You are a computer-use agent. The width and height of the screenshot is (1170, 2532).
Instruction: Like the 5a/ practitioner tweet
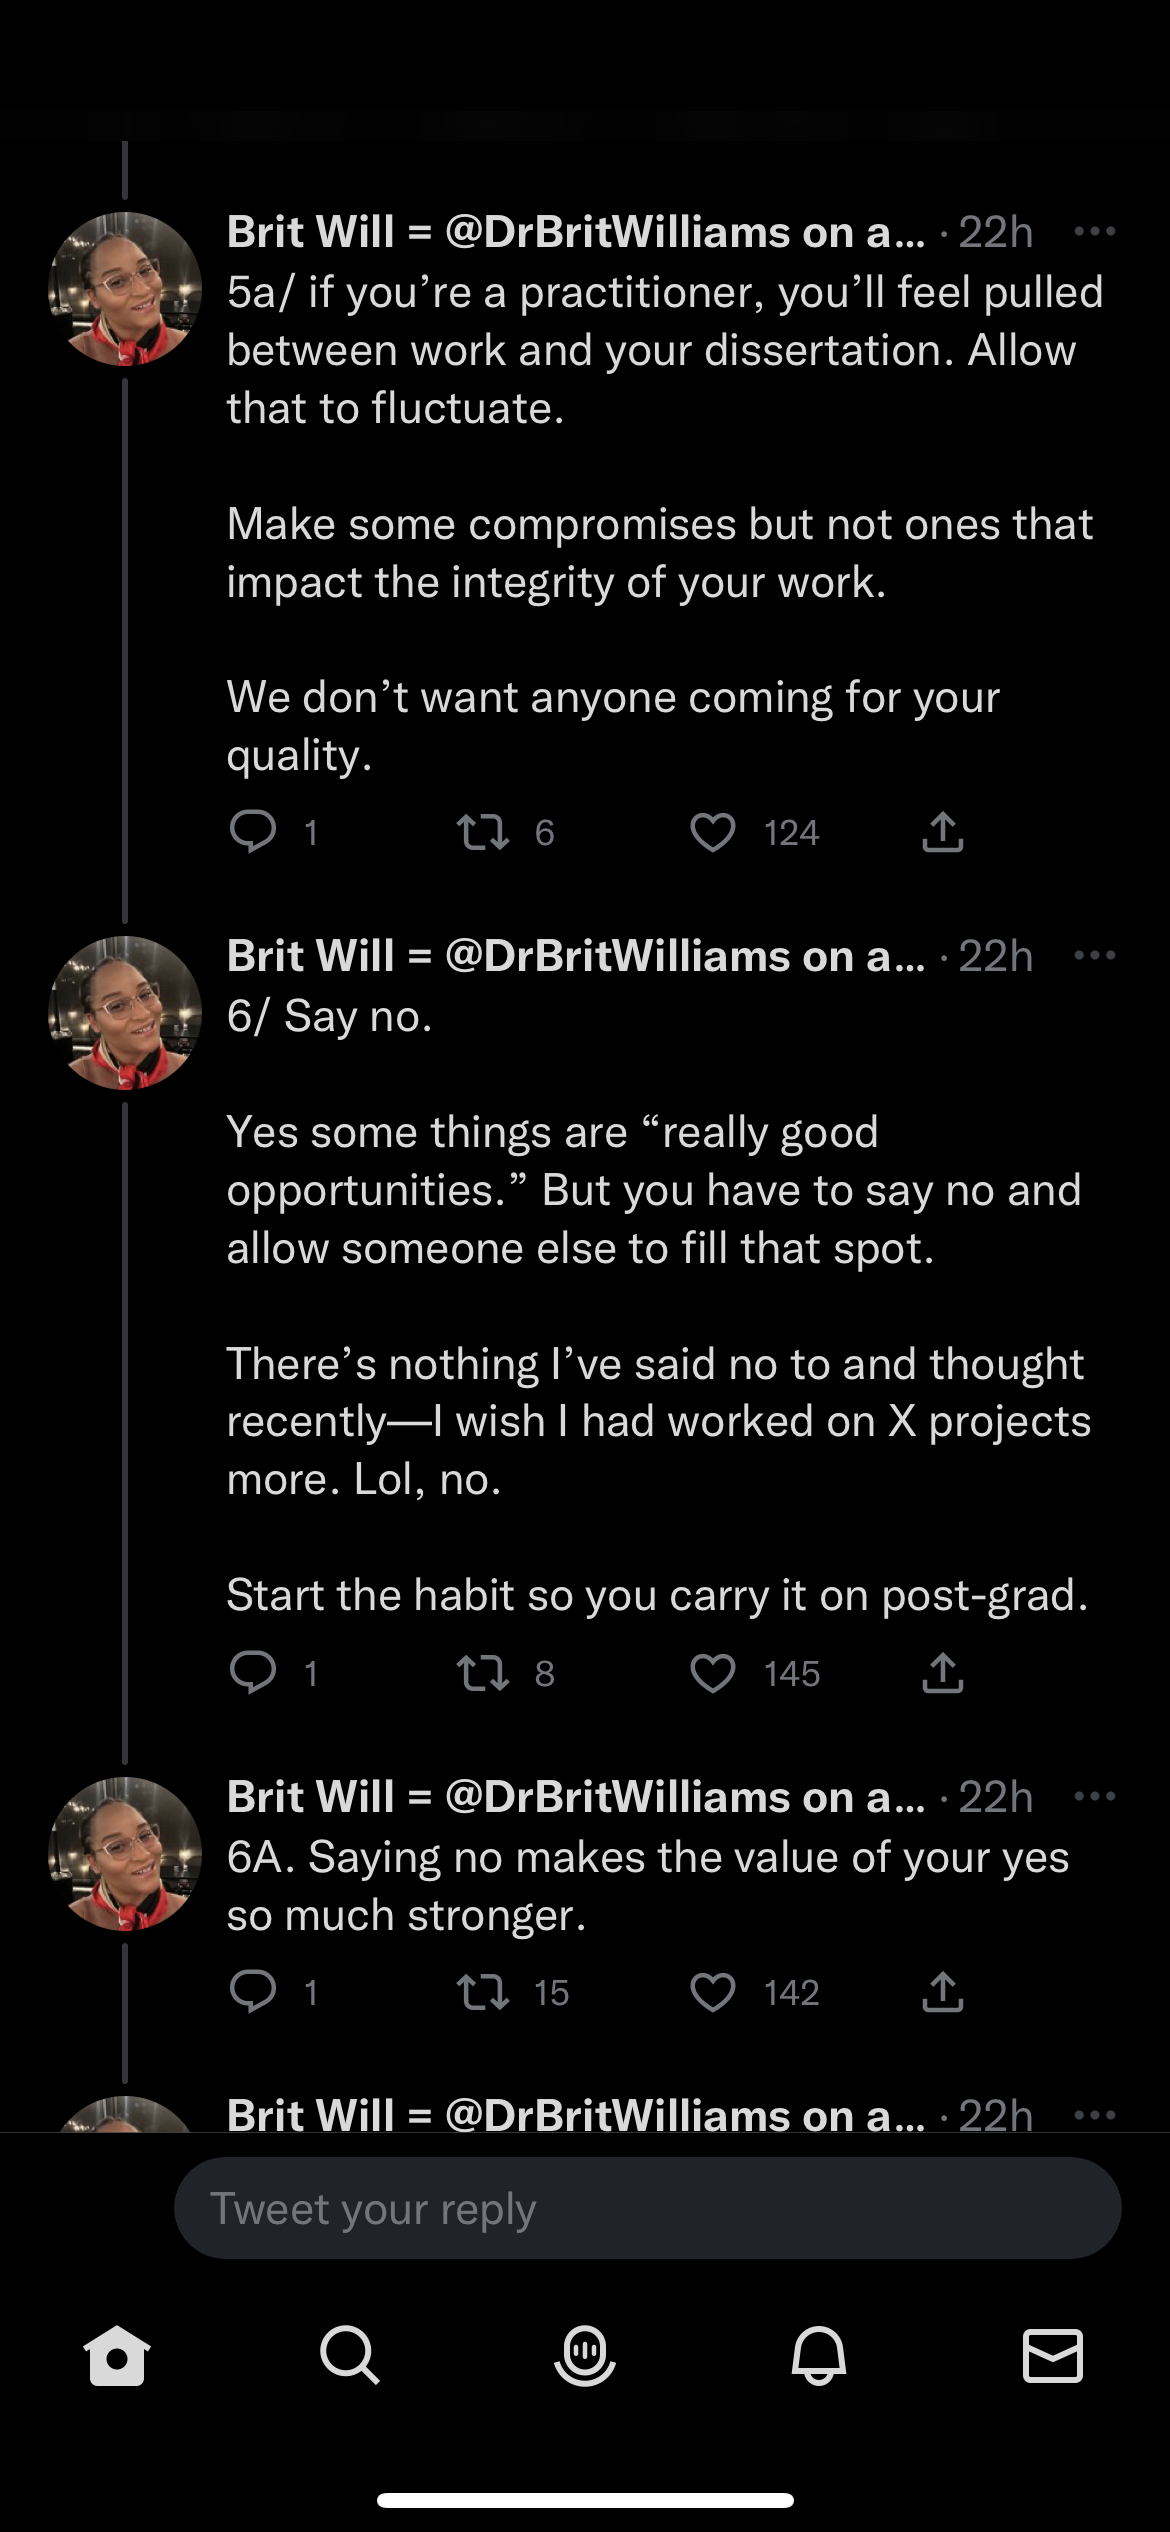coord(712,832)
